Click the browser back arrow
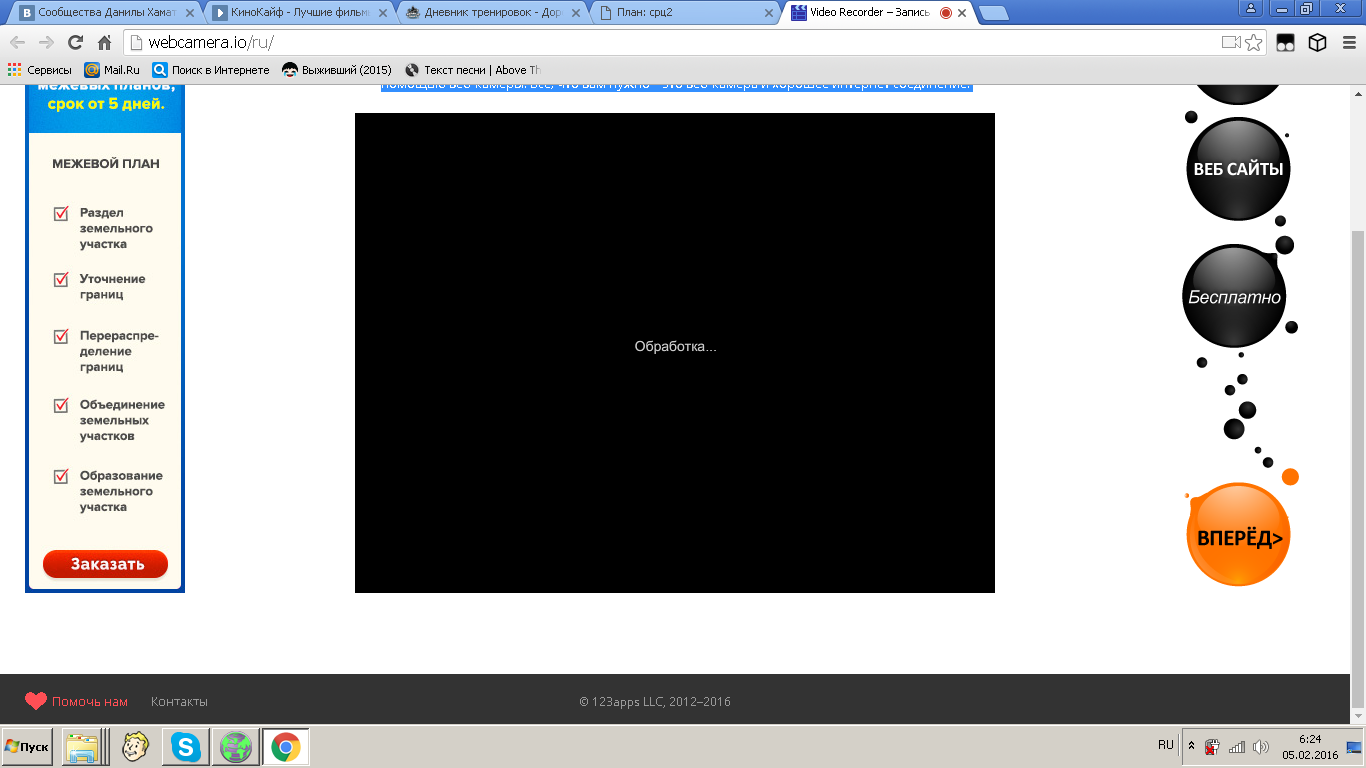 point(17,43)
